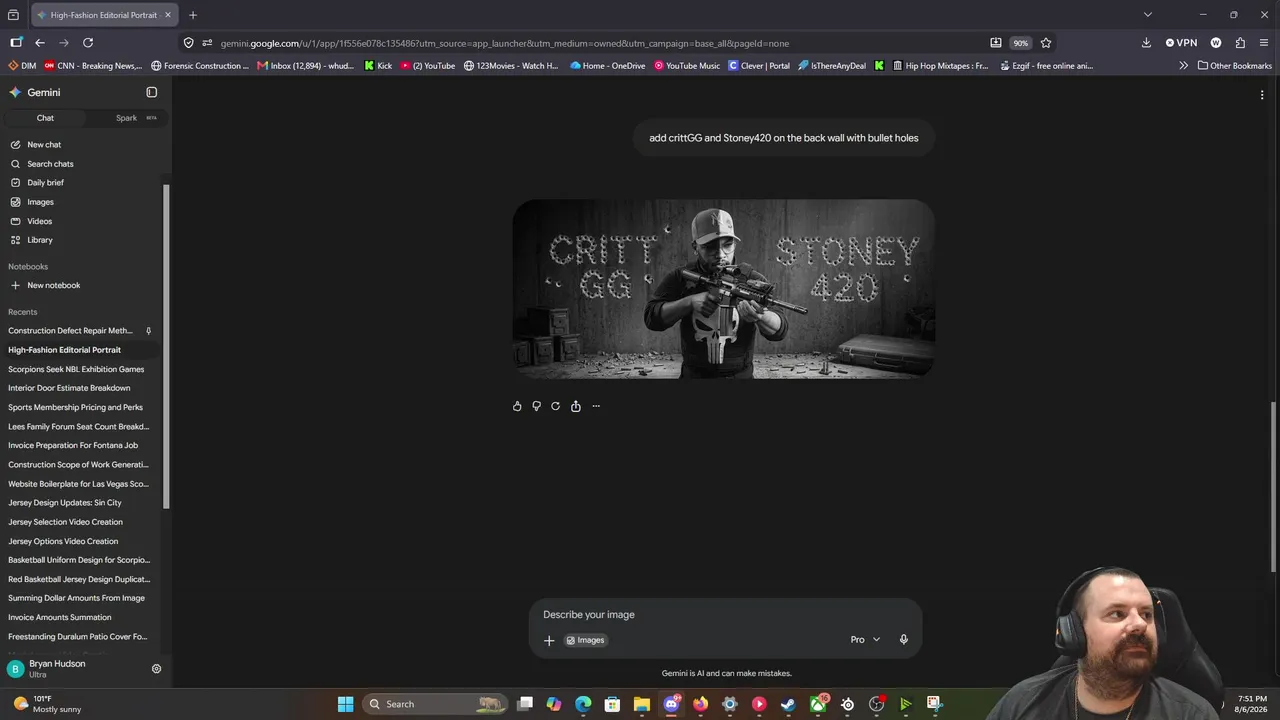Toggle the Images chip in prompt box
Viewport: 1280px width, 720px height.
pyautogui.click(x=585, y=640)
